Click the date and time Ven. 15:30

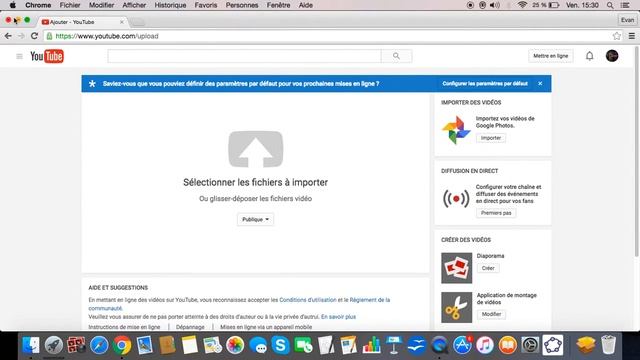[x=582, y=5]
